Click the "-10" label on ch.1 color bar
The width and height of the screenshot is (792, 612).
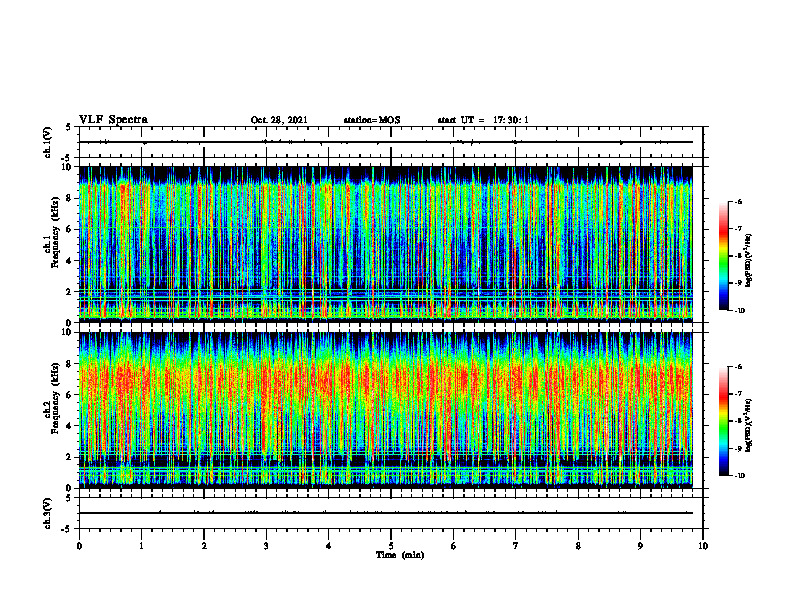739,311
